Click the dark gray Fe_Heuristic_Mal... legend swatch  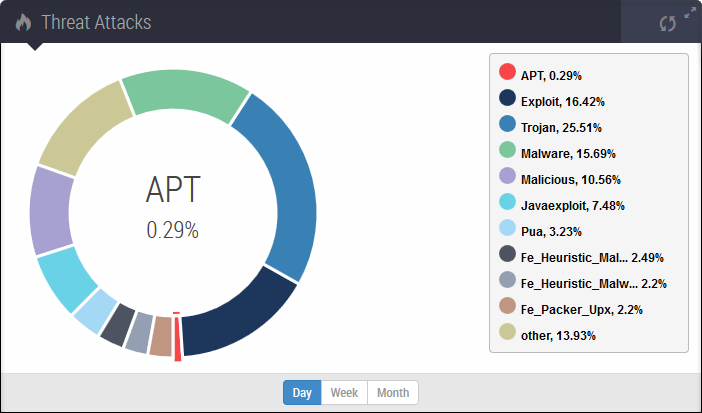pyautogui.click(x=507, y=254)
